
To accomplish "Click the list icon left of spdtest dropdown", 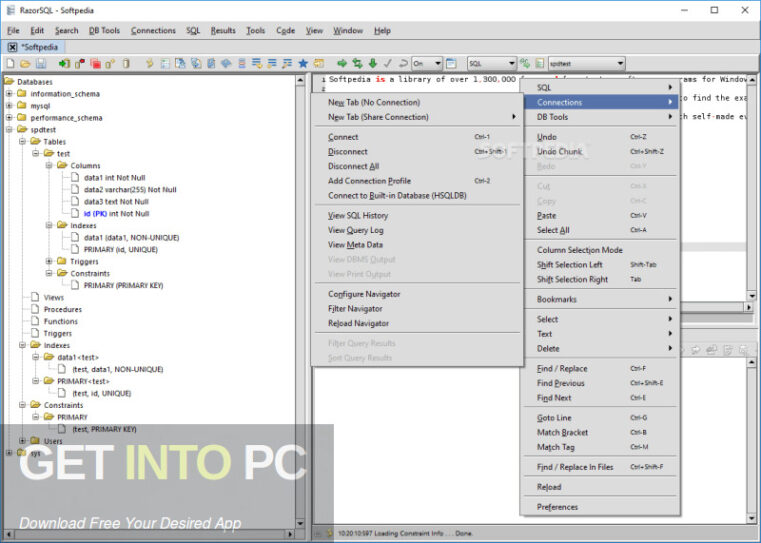I will 540,64.
